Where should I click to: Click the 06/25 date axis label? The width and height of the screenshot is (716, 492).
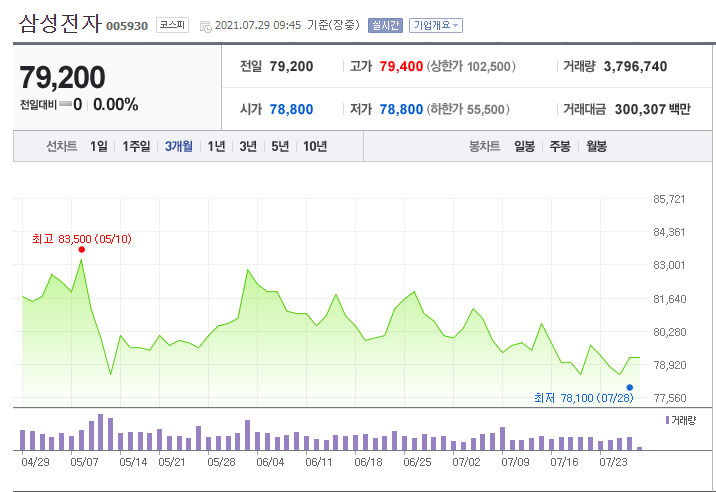pyautogui.click(x=417, y=462)
